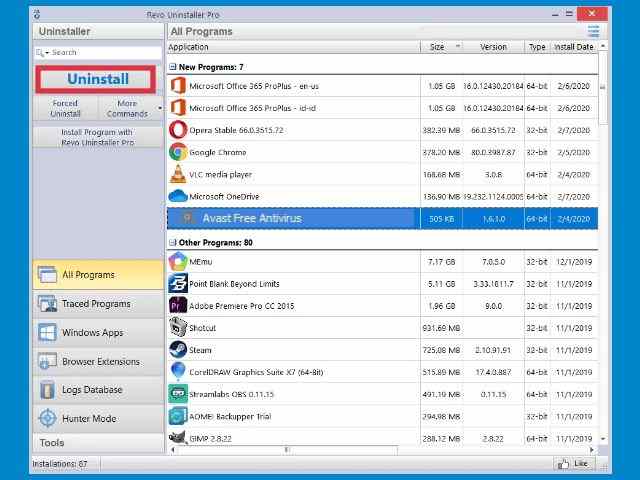
Task: Click the horizontal scrollbar right arrow
Action: pos(592,450)
